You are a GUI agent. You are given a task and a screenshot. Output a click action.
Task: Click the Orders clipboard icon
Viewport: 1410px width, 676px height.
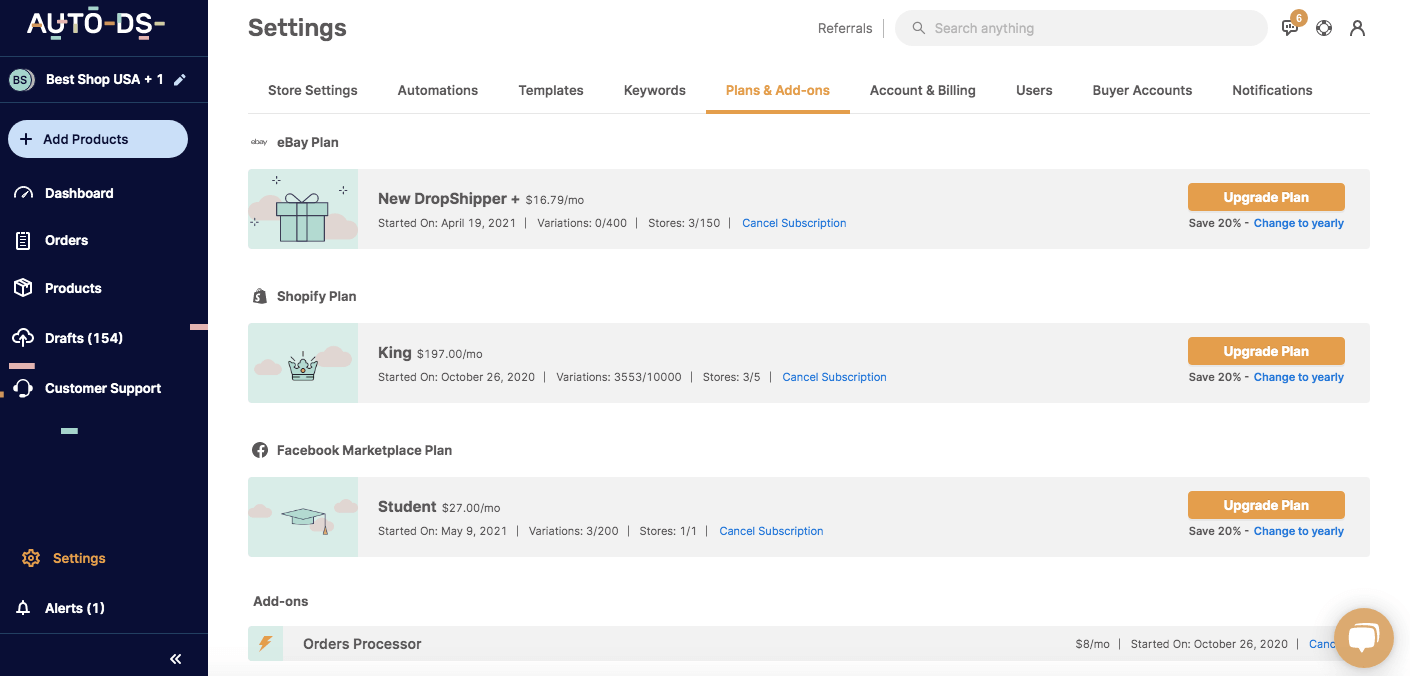click(23, 240)
